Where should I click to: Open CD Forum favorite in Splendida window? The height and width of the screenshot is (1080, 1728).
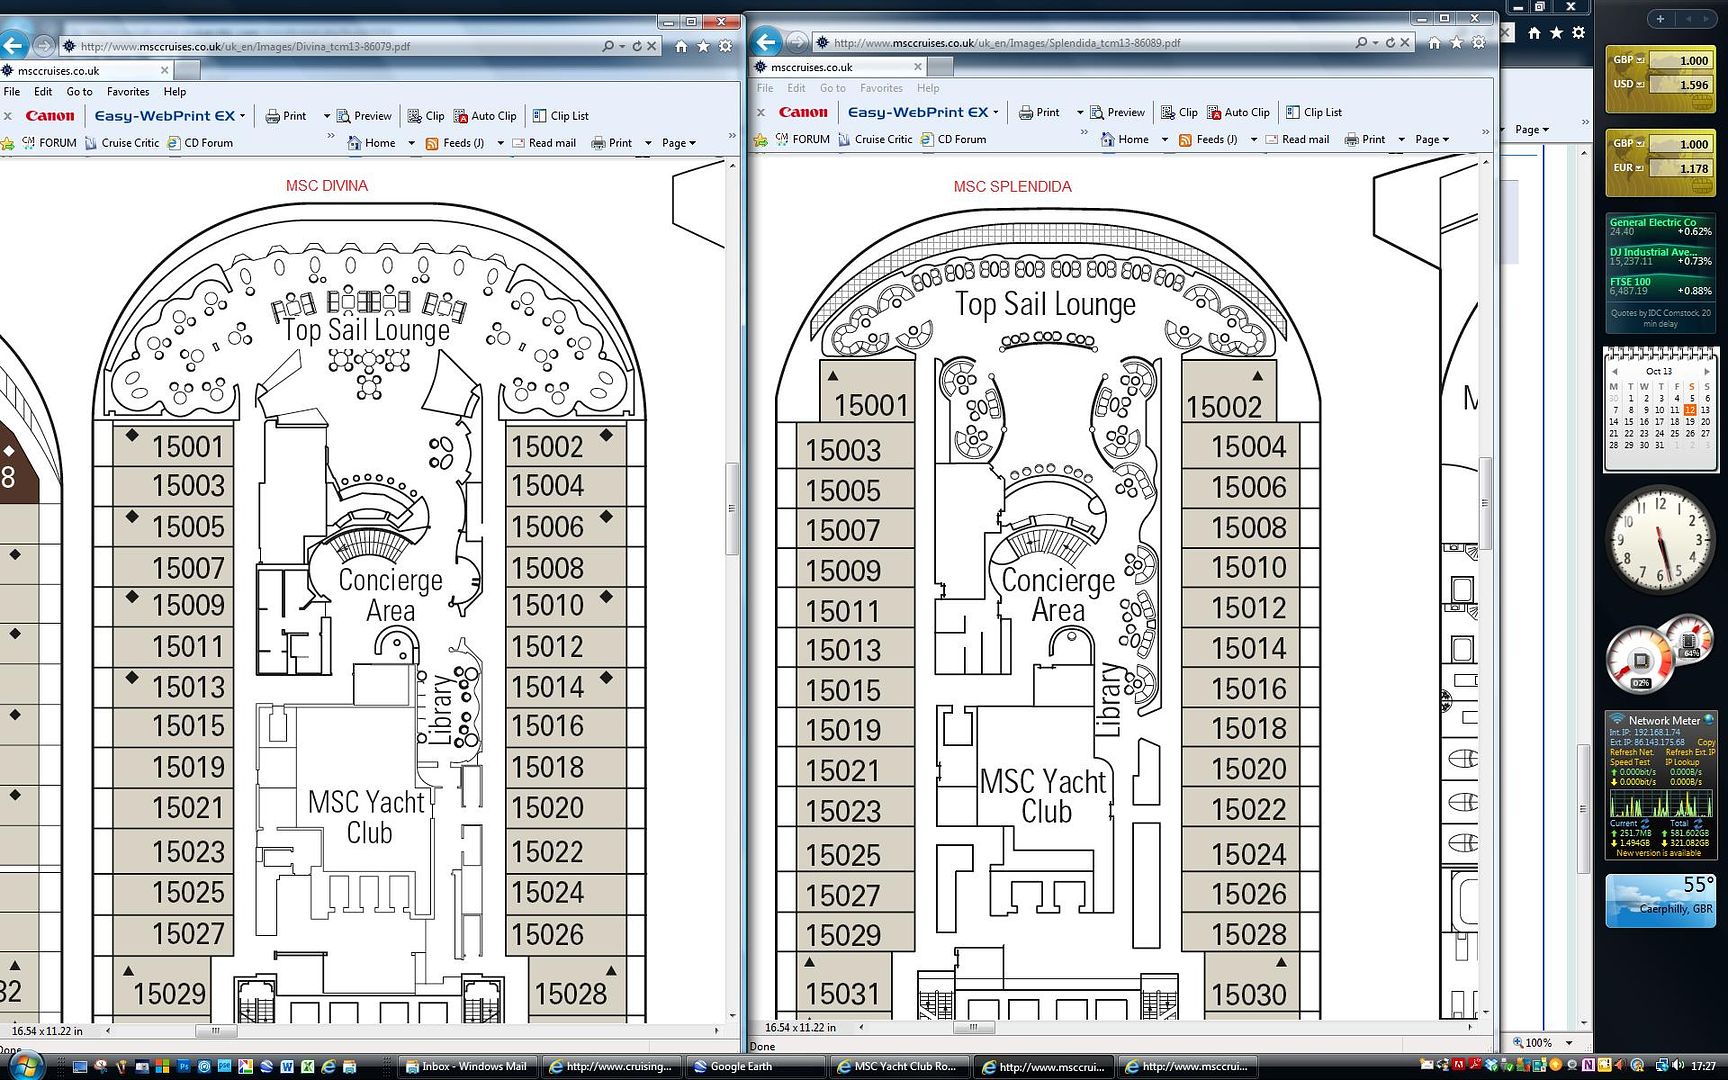(953, 139)
